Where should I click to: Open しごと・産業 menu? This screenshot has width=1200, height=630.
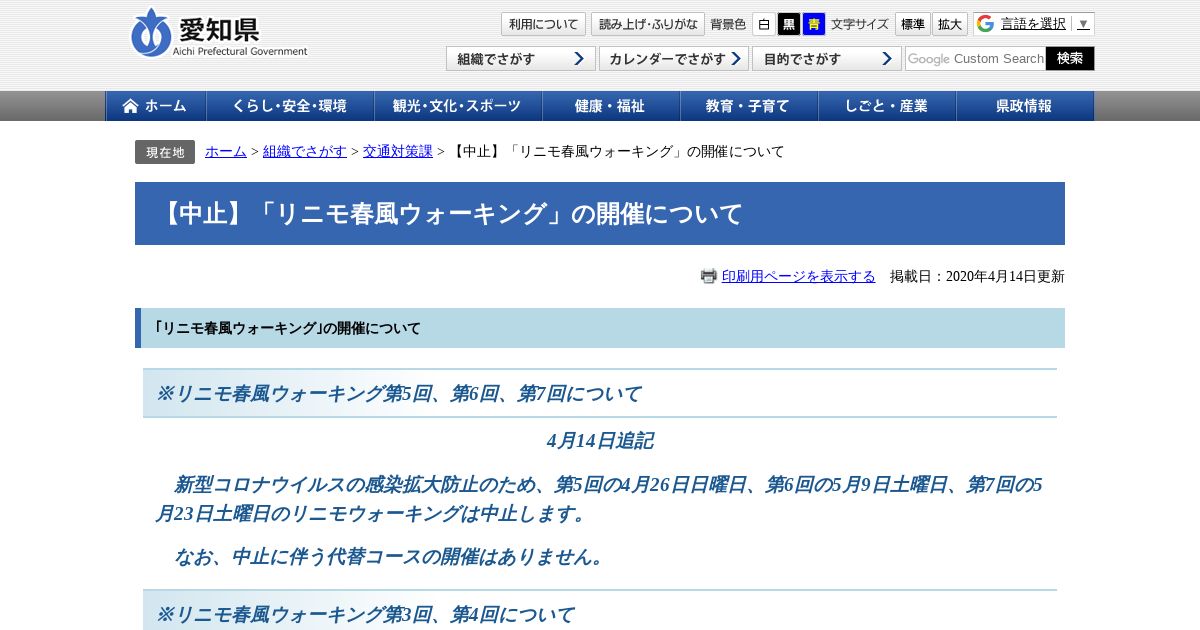[887, 106]
